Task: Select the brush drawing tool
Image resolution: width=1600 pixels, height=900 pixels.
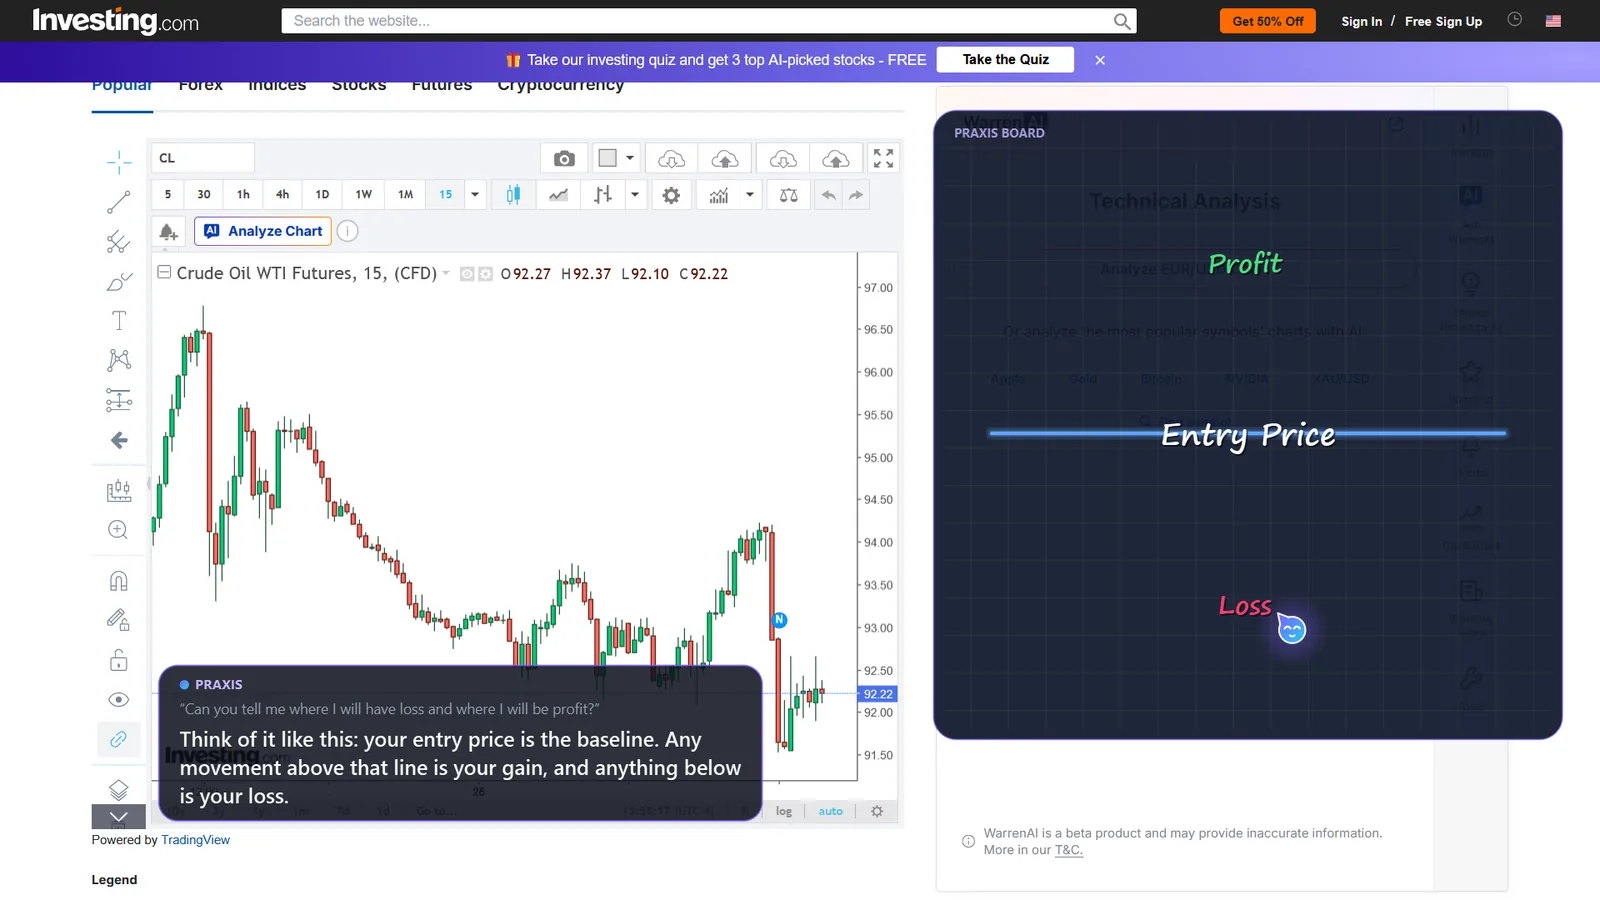Action: tap(119, 282)
